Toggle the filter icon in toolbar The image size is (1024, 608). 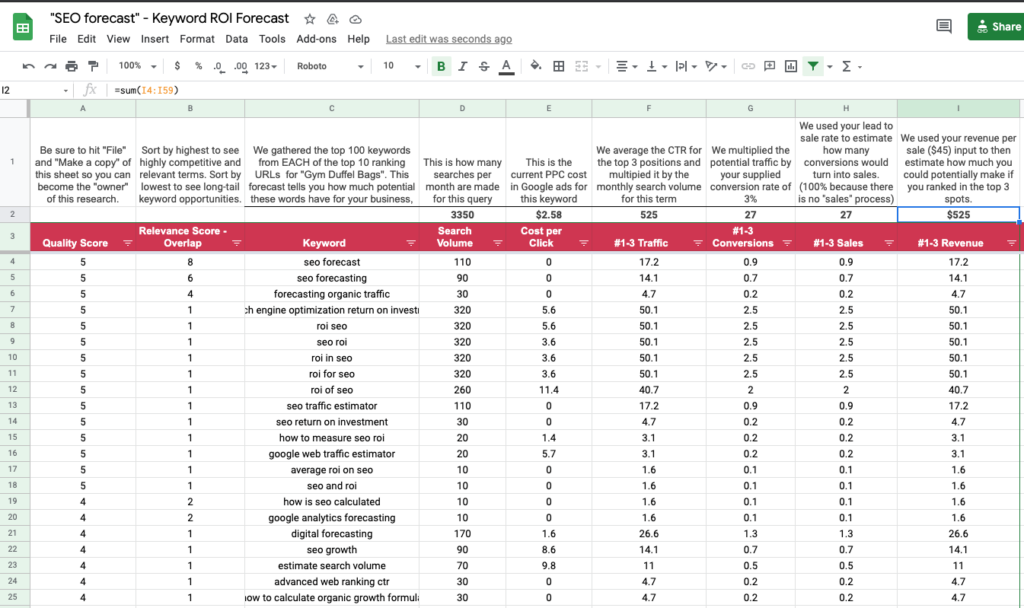(x=813, y=66)
